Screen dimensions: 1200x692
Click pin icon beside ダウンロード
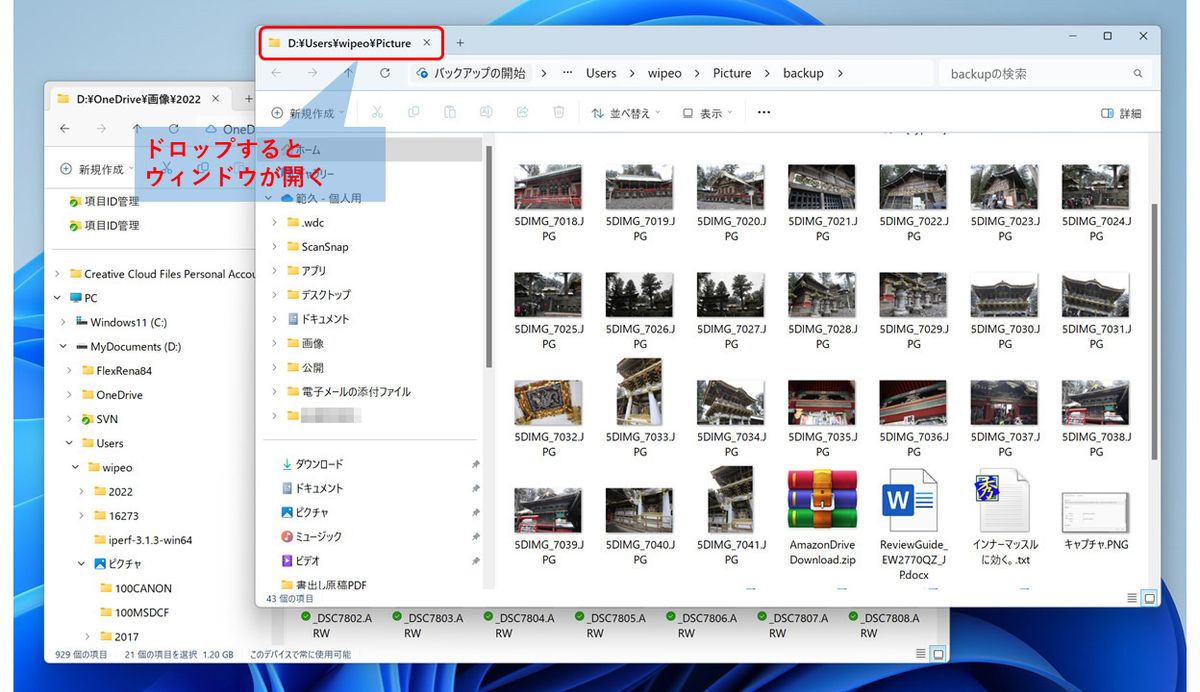(475, 465)
